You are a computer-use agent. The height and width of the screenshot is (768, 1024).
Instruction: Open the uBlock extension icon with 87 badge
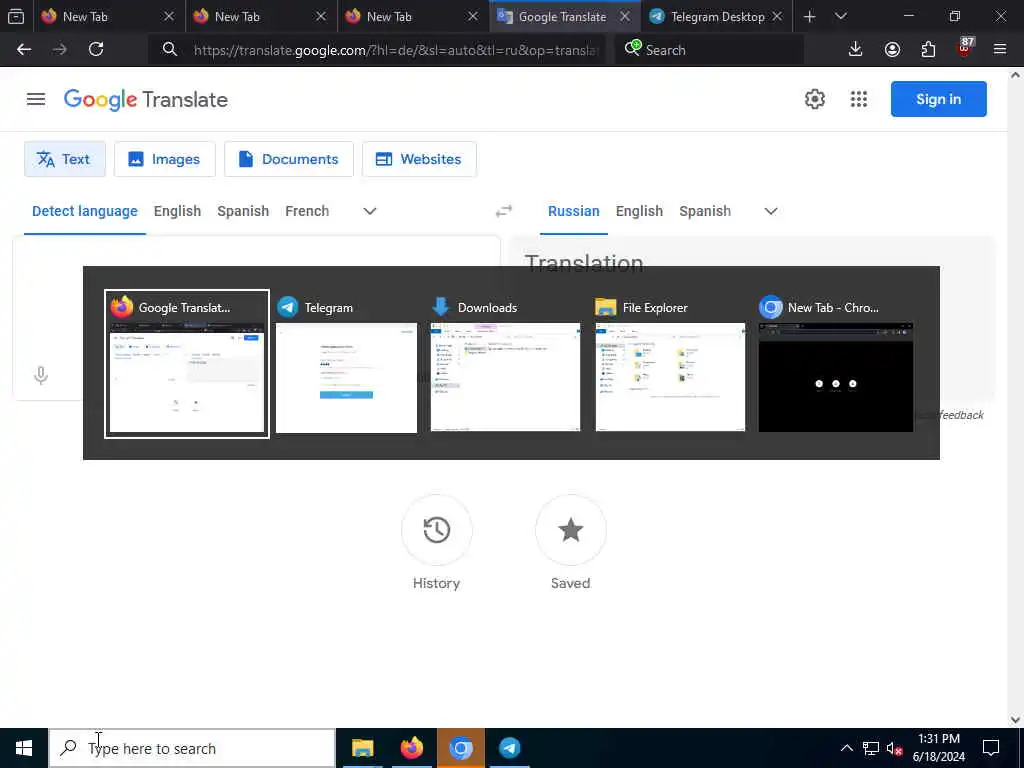pyautogui.click(x=965, y=48)
